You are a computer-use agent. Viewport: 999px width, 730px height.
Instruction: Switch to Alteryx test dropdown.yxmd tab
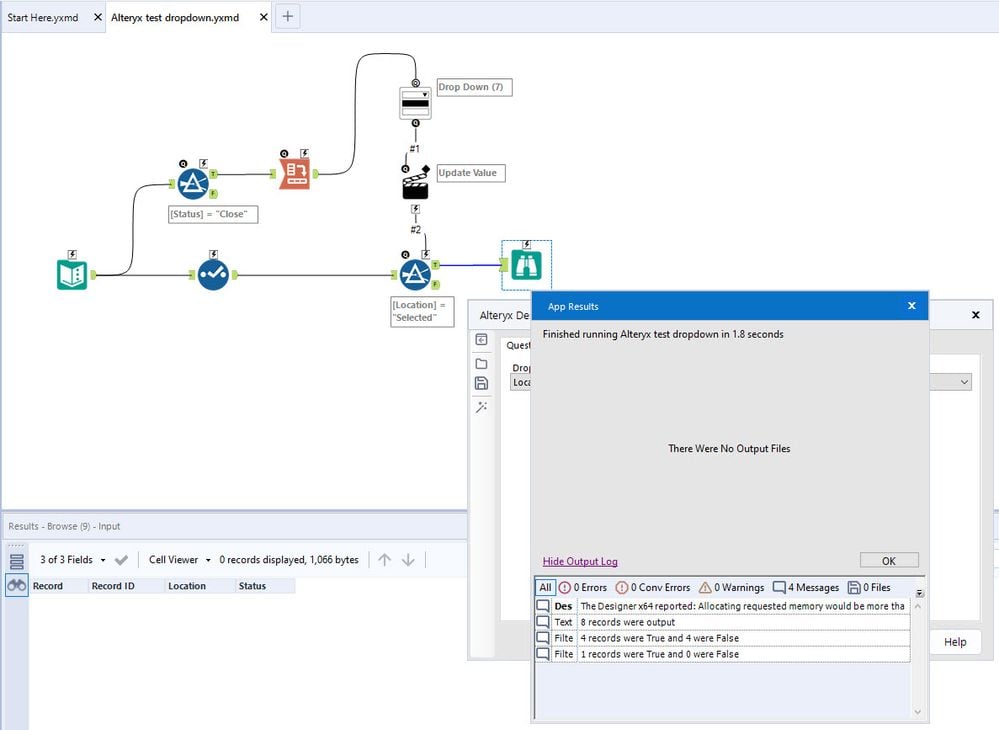pos(175,17)
